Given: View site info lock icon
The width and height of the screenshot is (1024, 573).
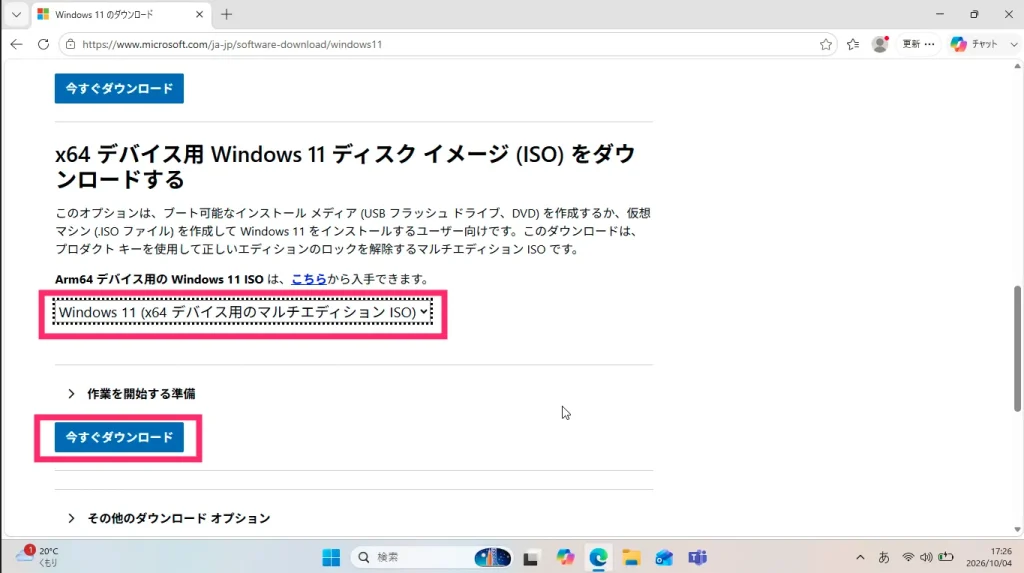Looking at the screenshot, I should pos(71,44).
